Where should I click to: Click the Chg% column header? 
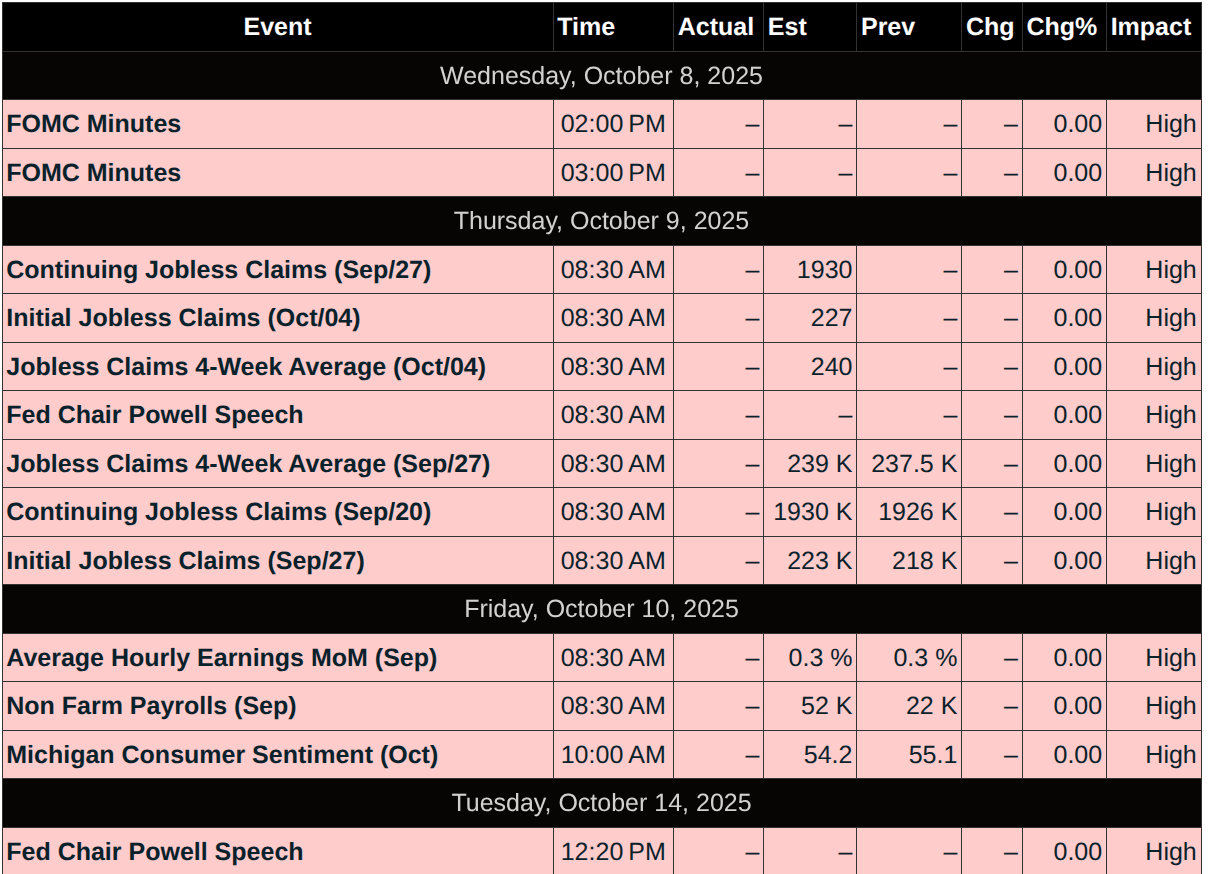tap(1062, 27)
